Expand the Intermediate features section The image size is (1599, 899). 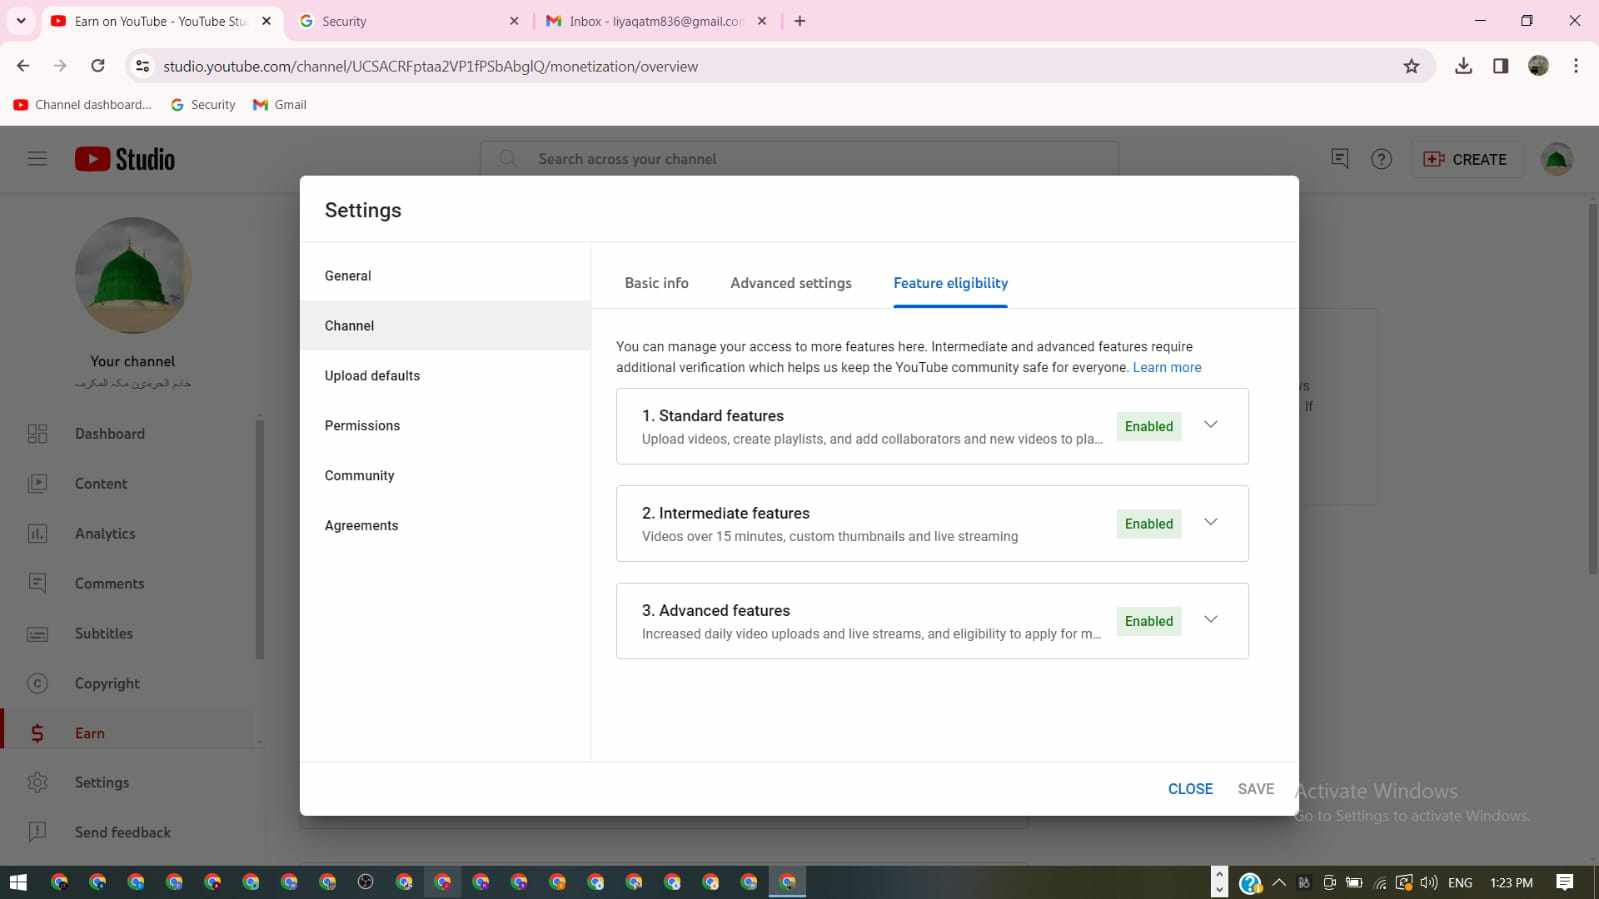click(1210, 523)
